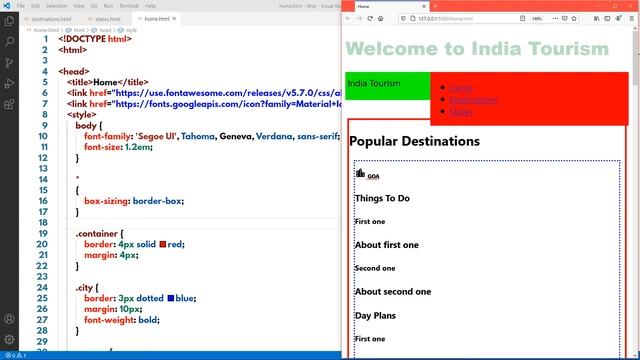640x360 pixels.
Task: Toggle Firefox reader view icon
Action: coord(522,18)
